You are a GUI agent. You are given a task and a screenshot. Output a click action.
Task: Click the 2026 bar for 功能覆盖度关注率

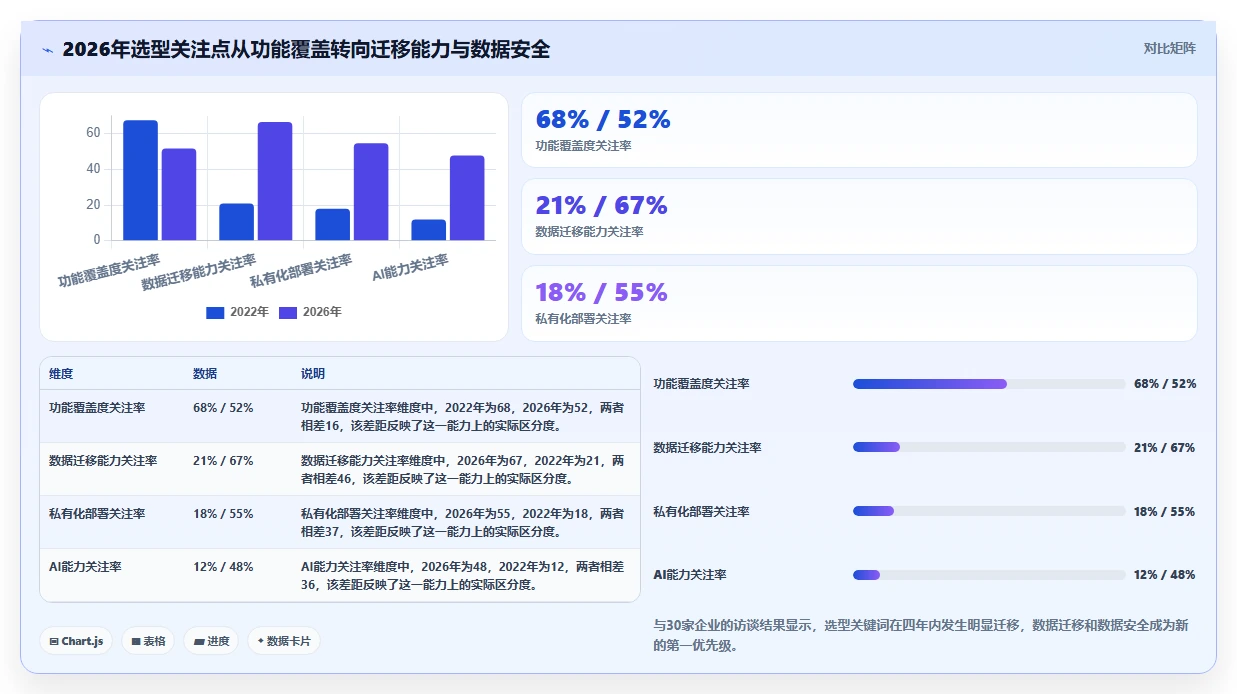[x=179, y=194]
